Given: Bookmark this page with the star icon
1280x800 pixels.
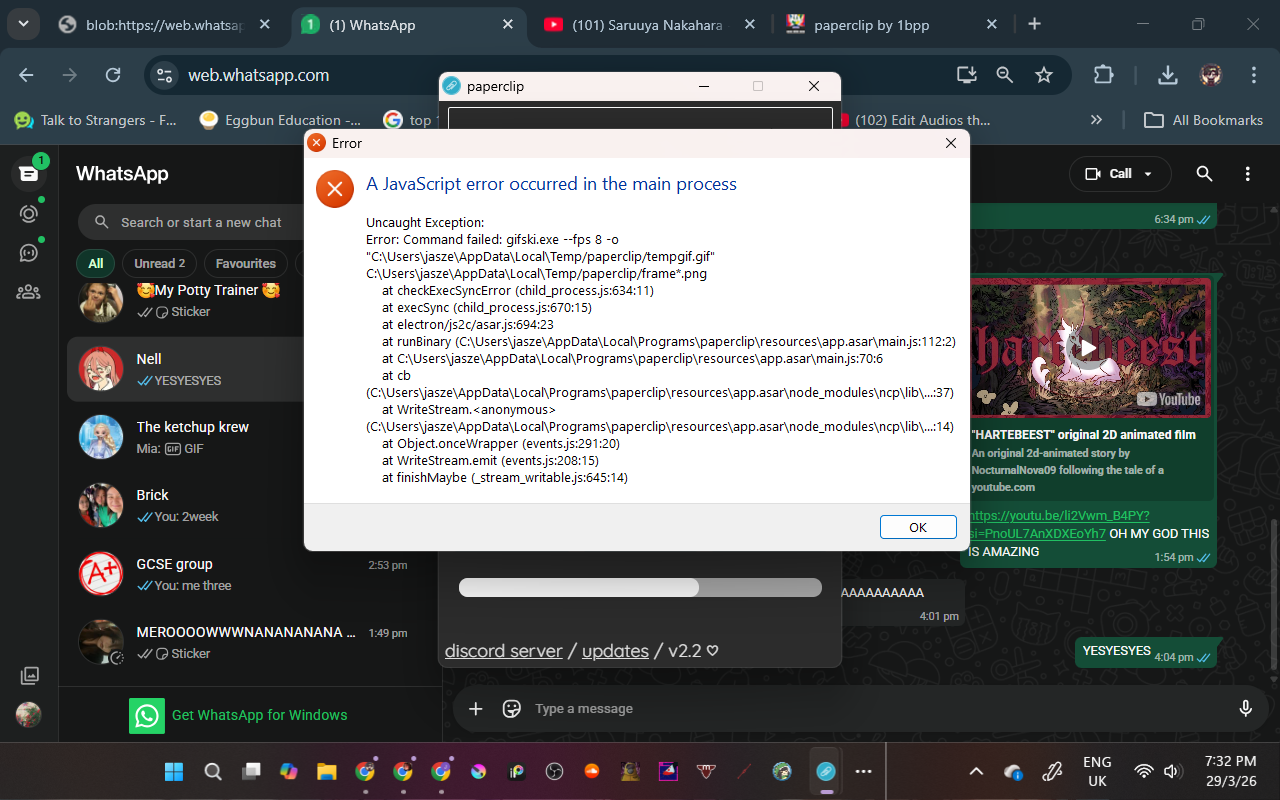Looking at the screenshot, I should click(1044, 75).
